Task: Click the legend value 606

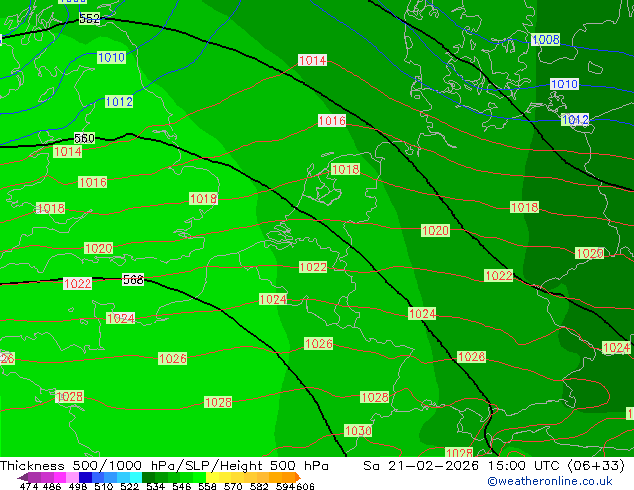Action: pos(305,486)
